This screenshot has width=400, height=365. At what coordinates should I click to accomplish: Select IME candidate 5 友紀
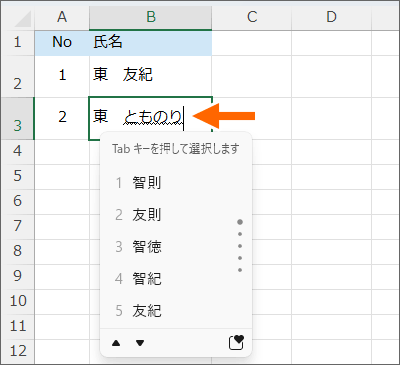point(176,311)
